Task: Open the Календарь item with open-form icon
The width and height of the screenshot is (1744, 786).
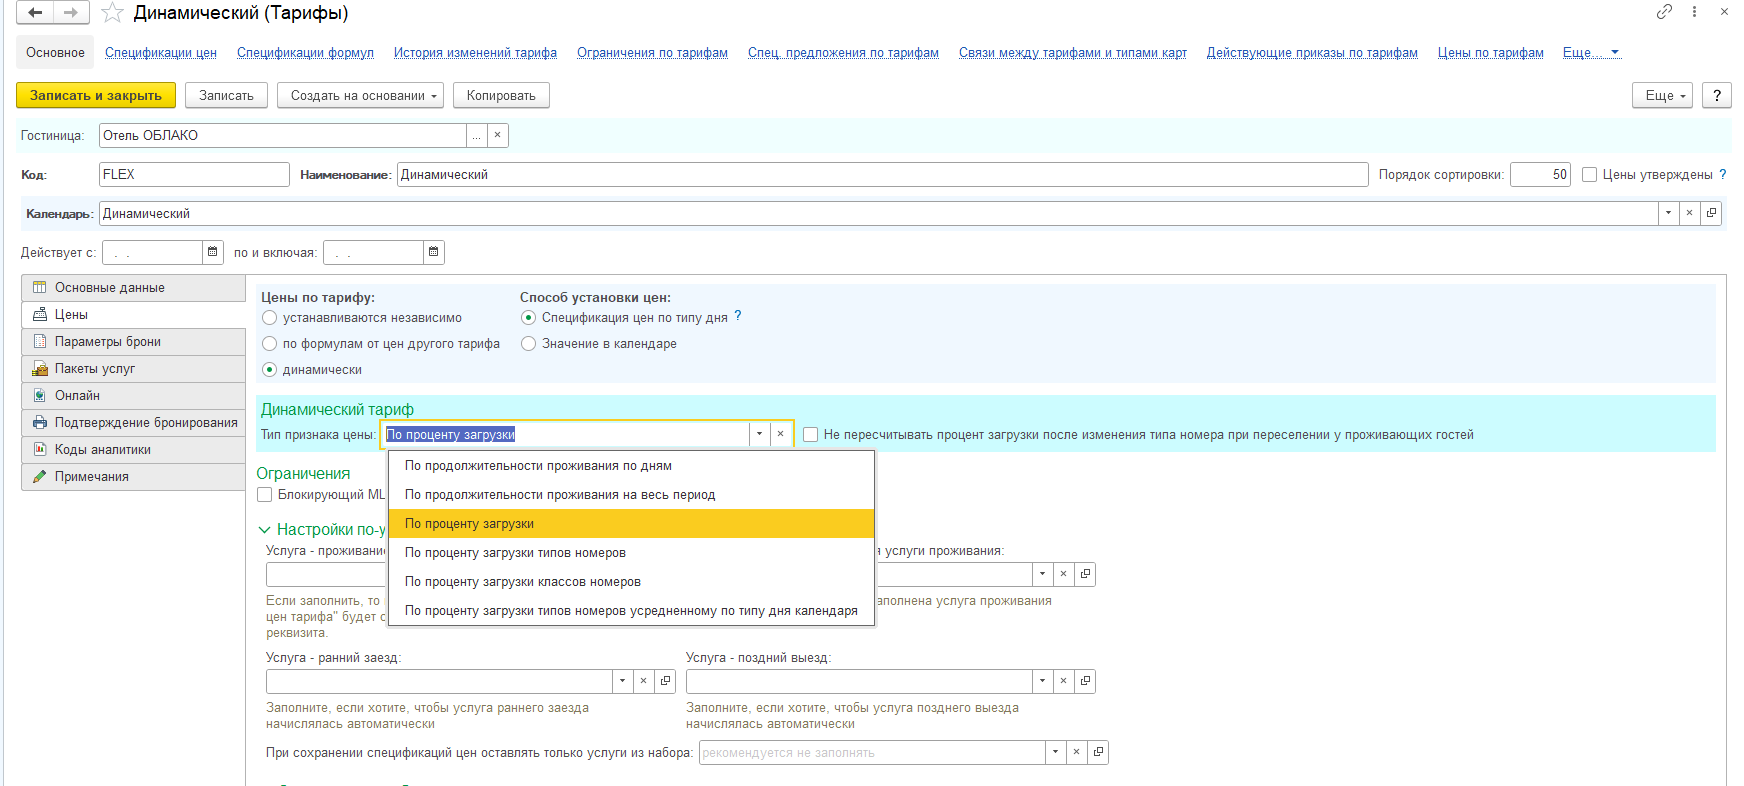Action: (x=1711, y=213)
